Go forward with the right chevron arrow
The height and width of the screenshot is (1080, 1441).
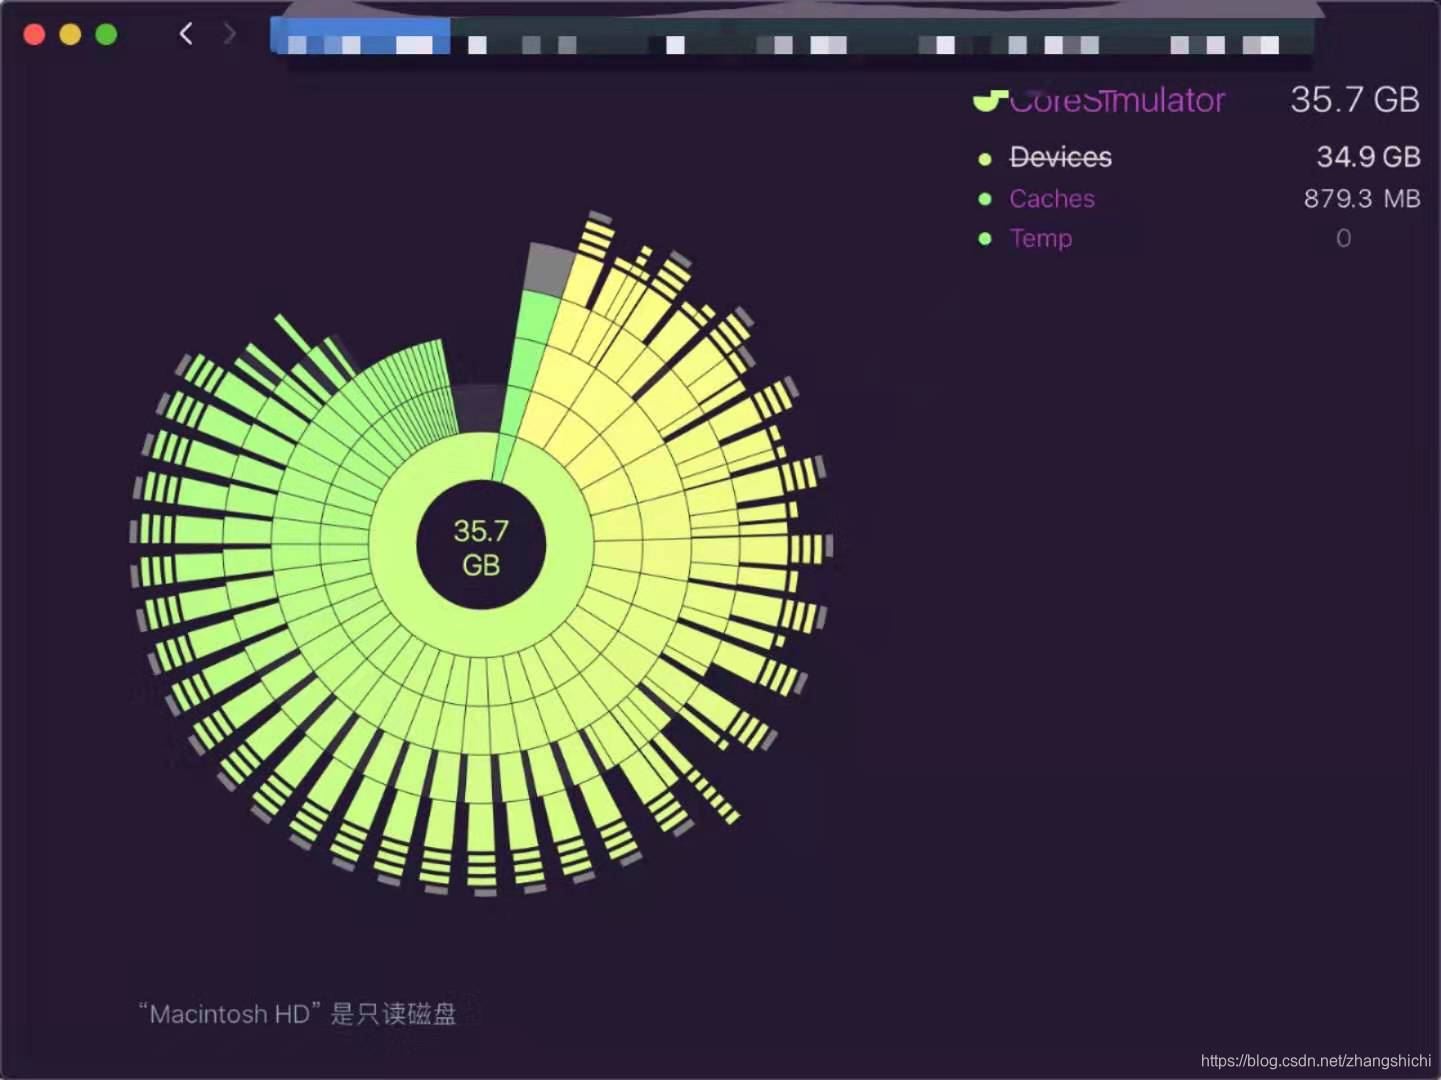click(x=229, y=34)
